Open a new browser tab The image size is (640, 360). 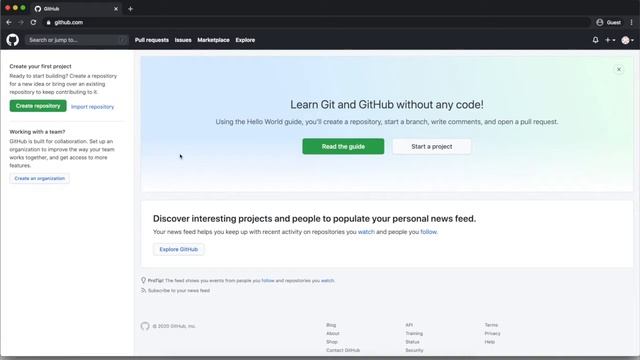[x=130, y=9]
